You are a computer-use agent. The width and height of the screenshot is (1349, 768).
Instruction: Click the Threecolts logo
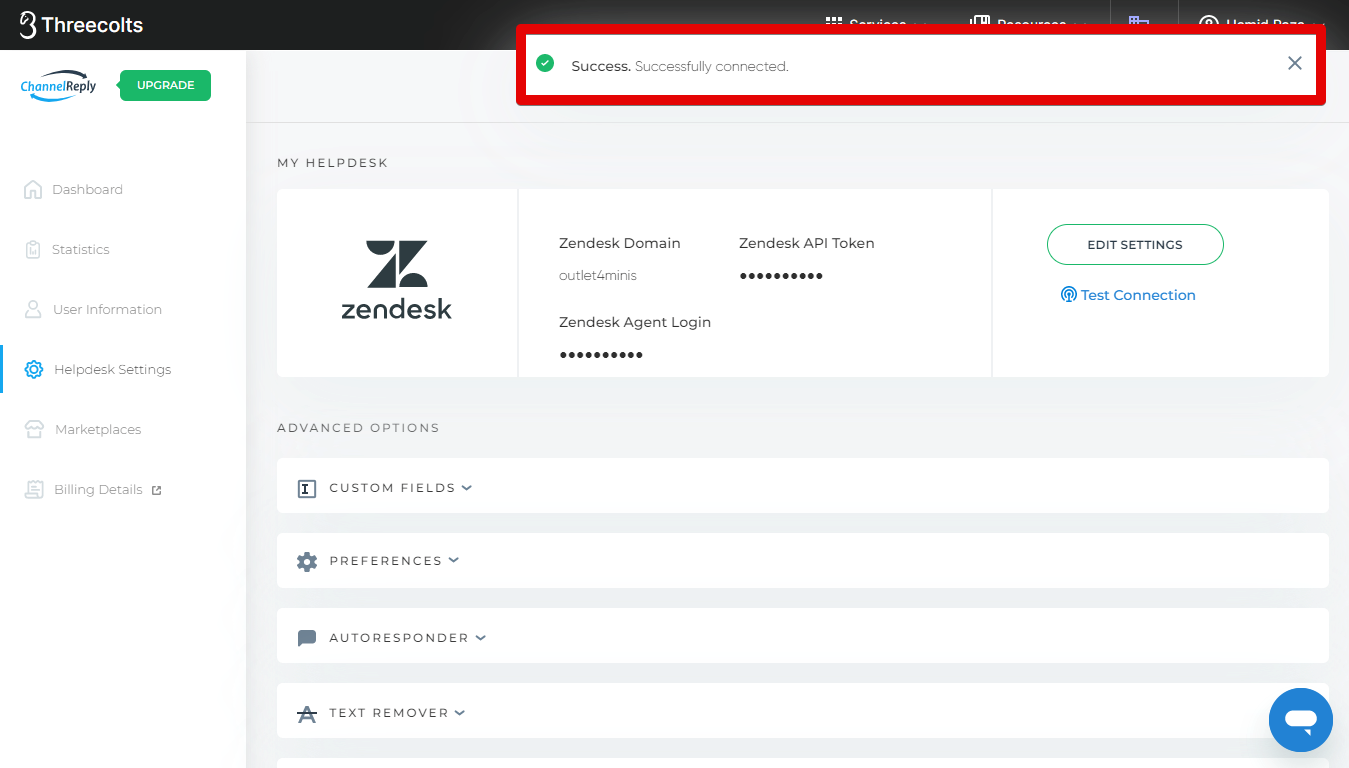[81, 25]
